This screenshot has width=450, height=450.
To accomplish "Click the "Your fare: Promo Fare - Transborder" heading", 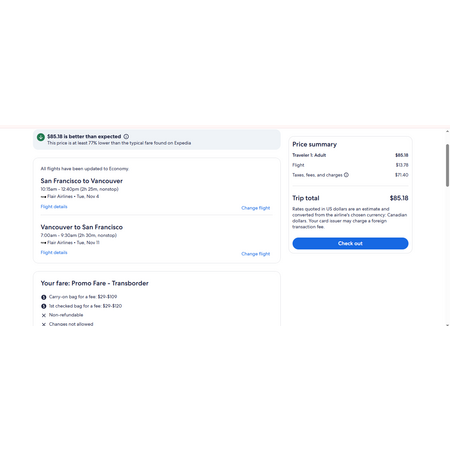I will (x=95, y=283).
